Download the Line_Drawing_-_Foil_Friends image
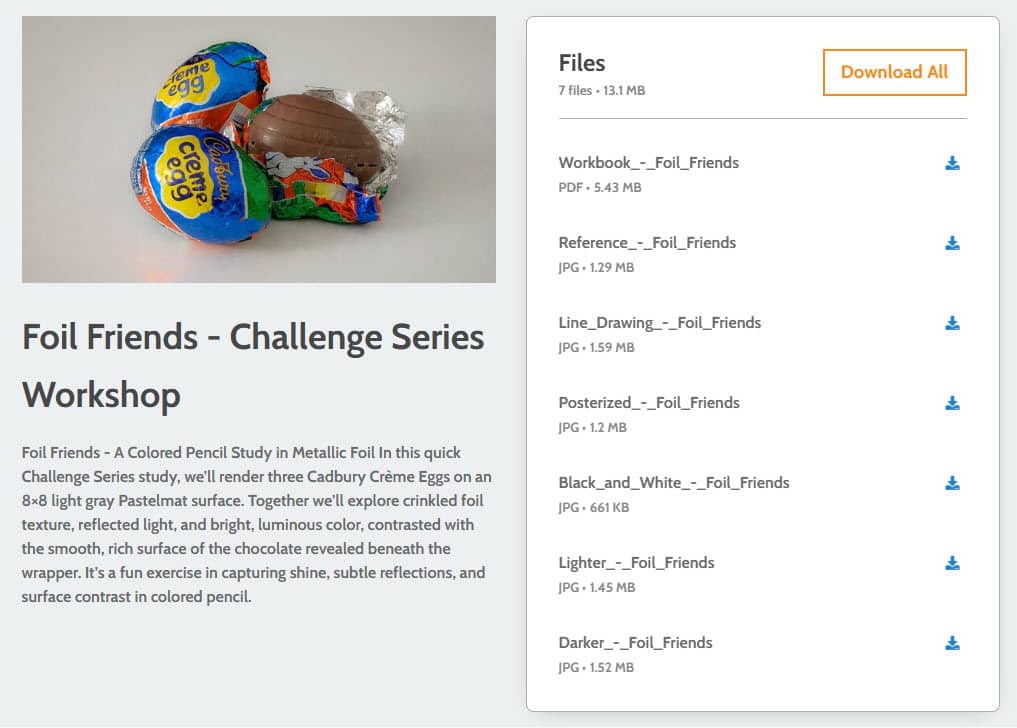 952,323
